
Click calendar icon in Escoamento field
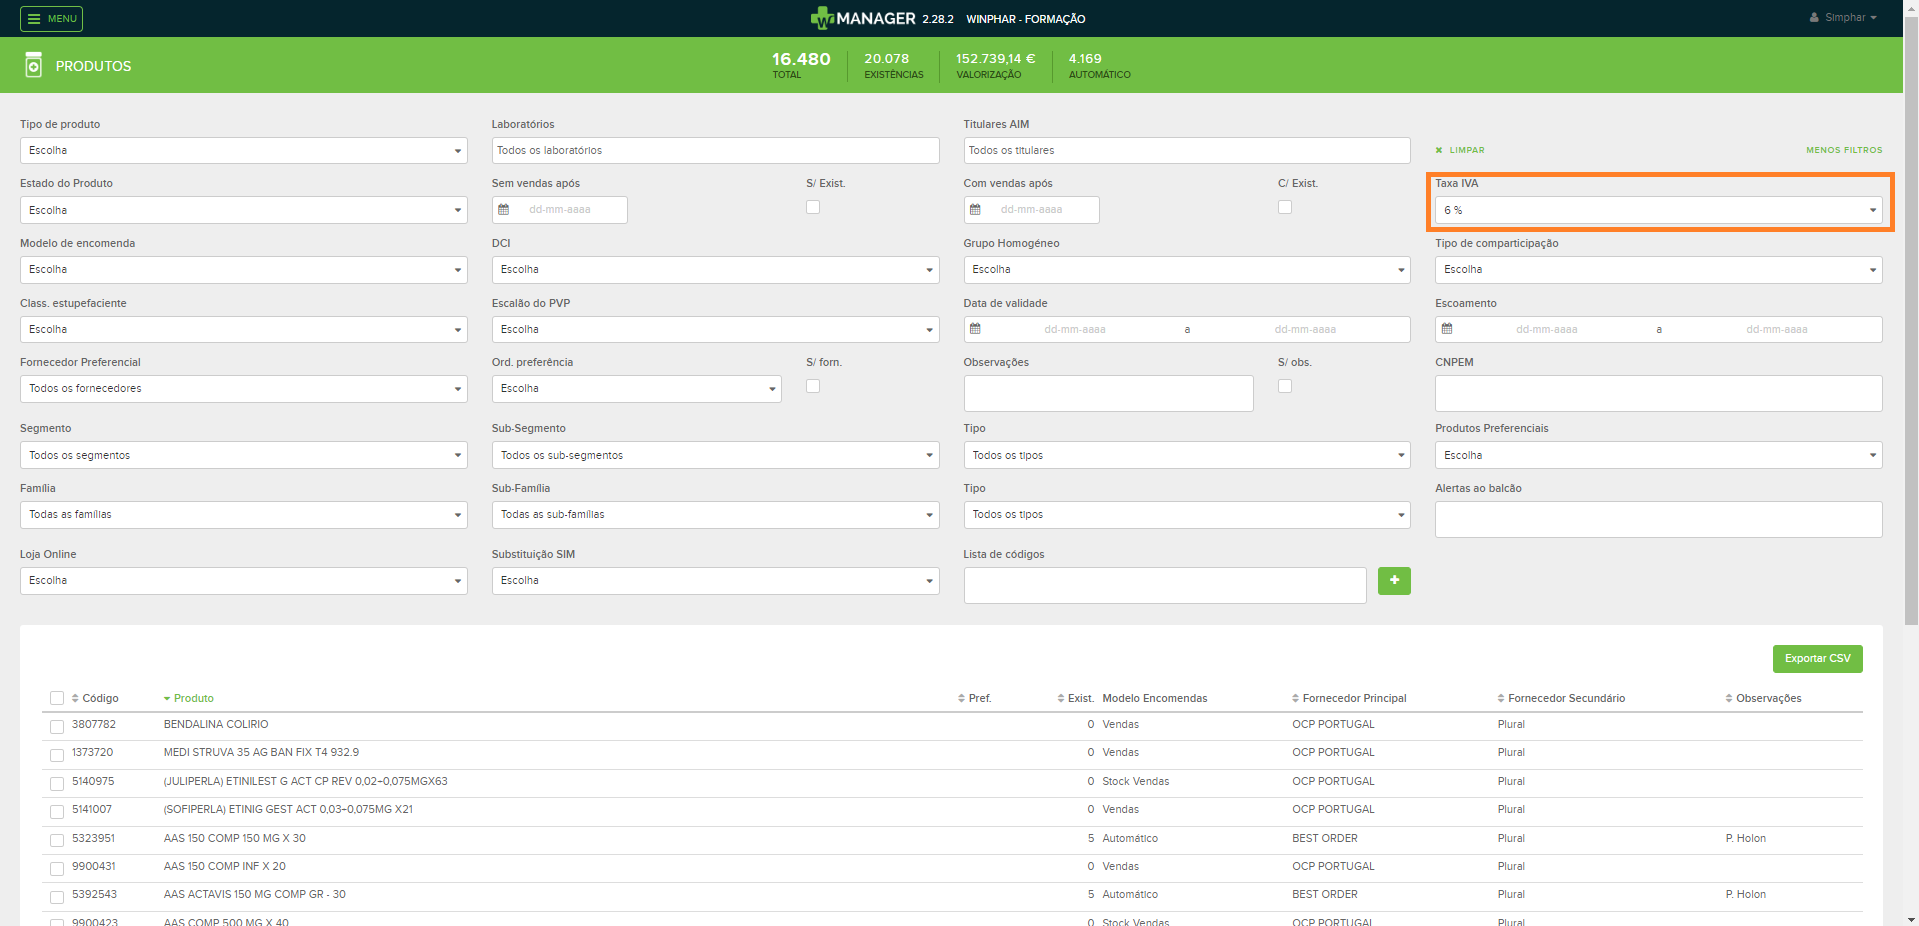point(1446,329)
